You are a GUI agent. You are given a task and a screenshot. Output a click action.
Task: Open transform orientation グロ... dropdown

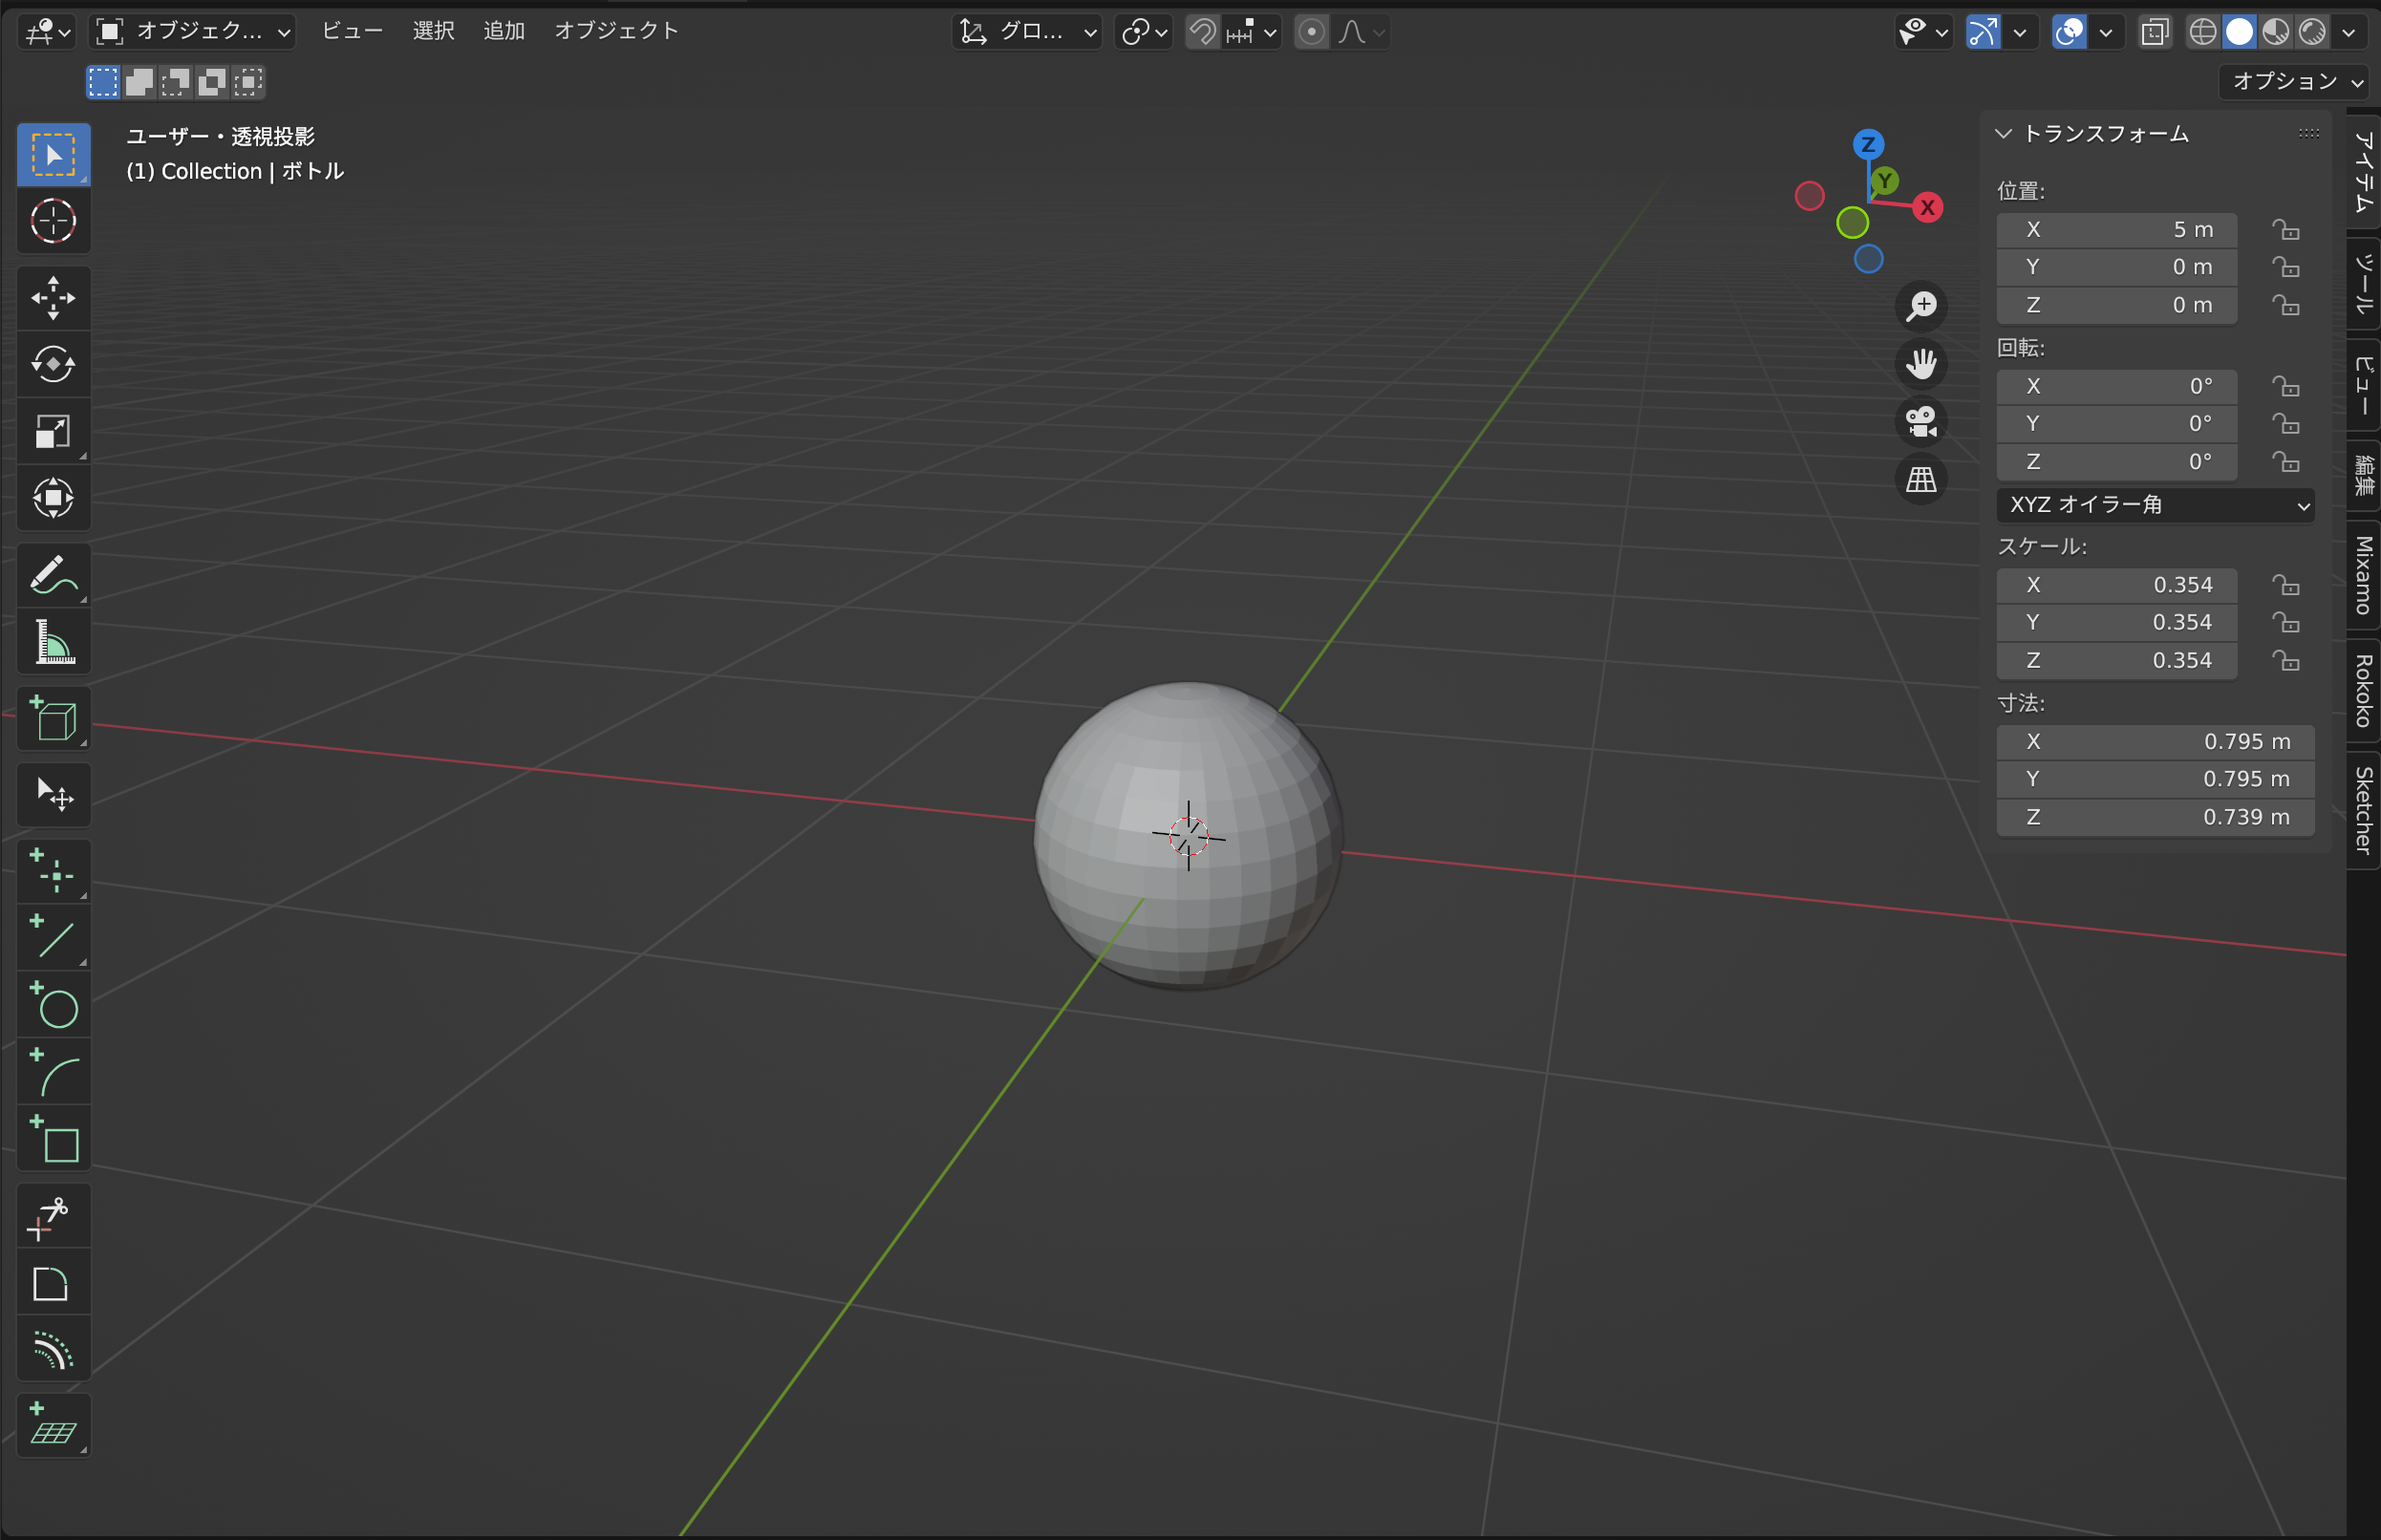click(x=1027, y=32)
